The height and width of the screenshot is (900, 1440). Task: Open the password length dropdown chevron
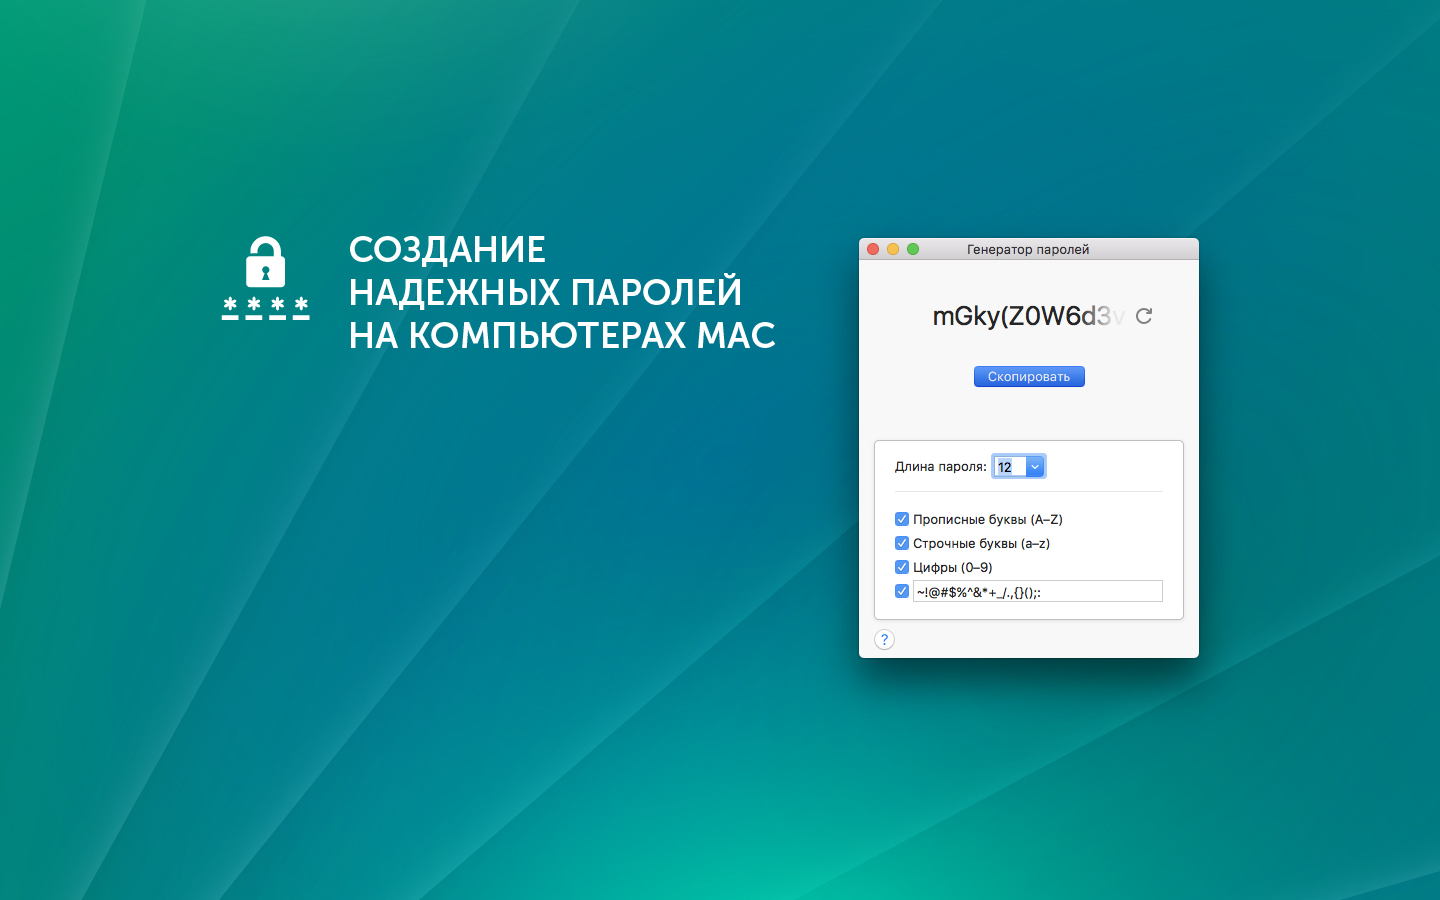tap(1035, 466)
